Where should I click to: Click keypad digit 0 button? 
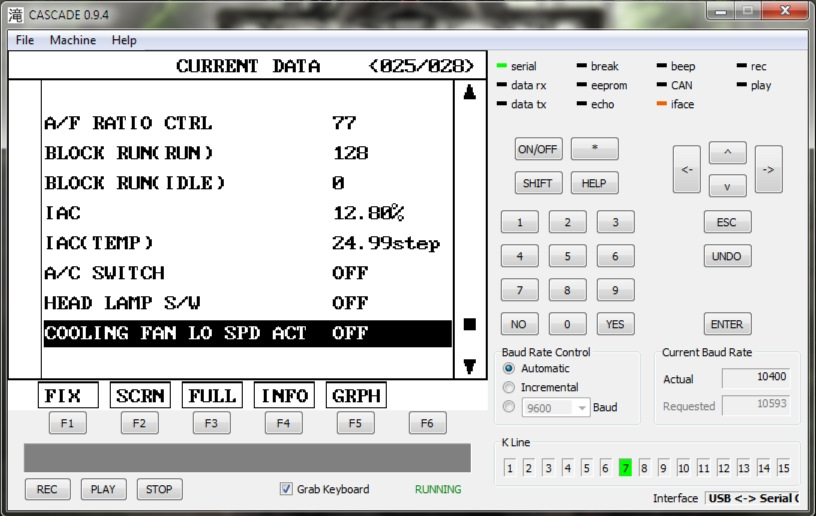click(567, 324)
